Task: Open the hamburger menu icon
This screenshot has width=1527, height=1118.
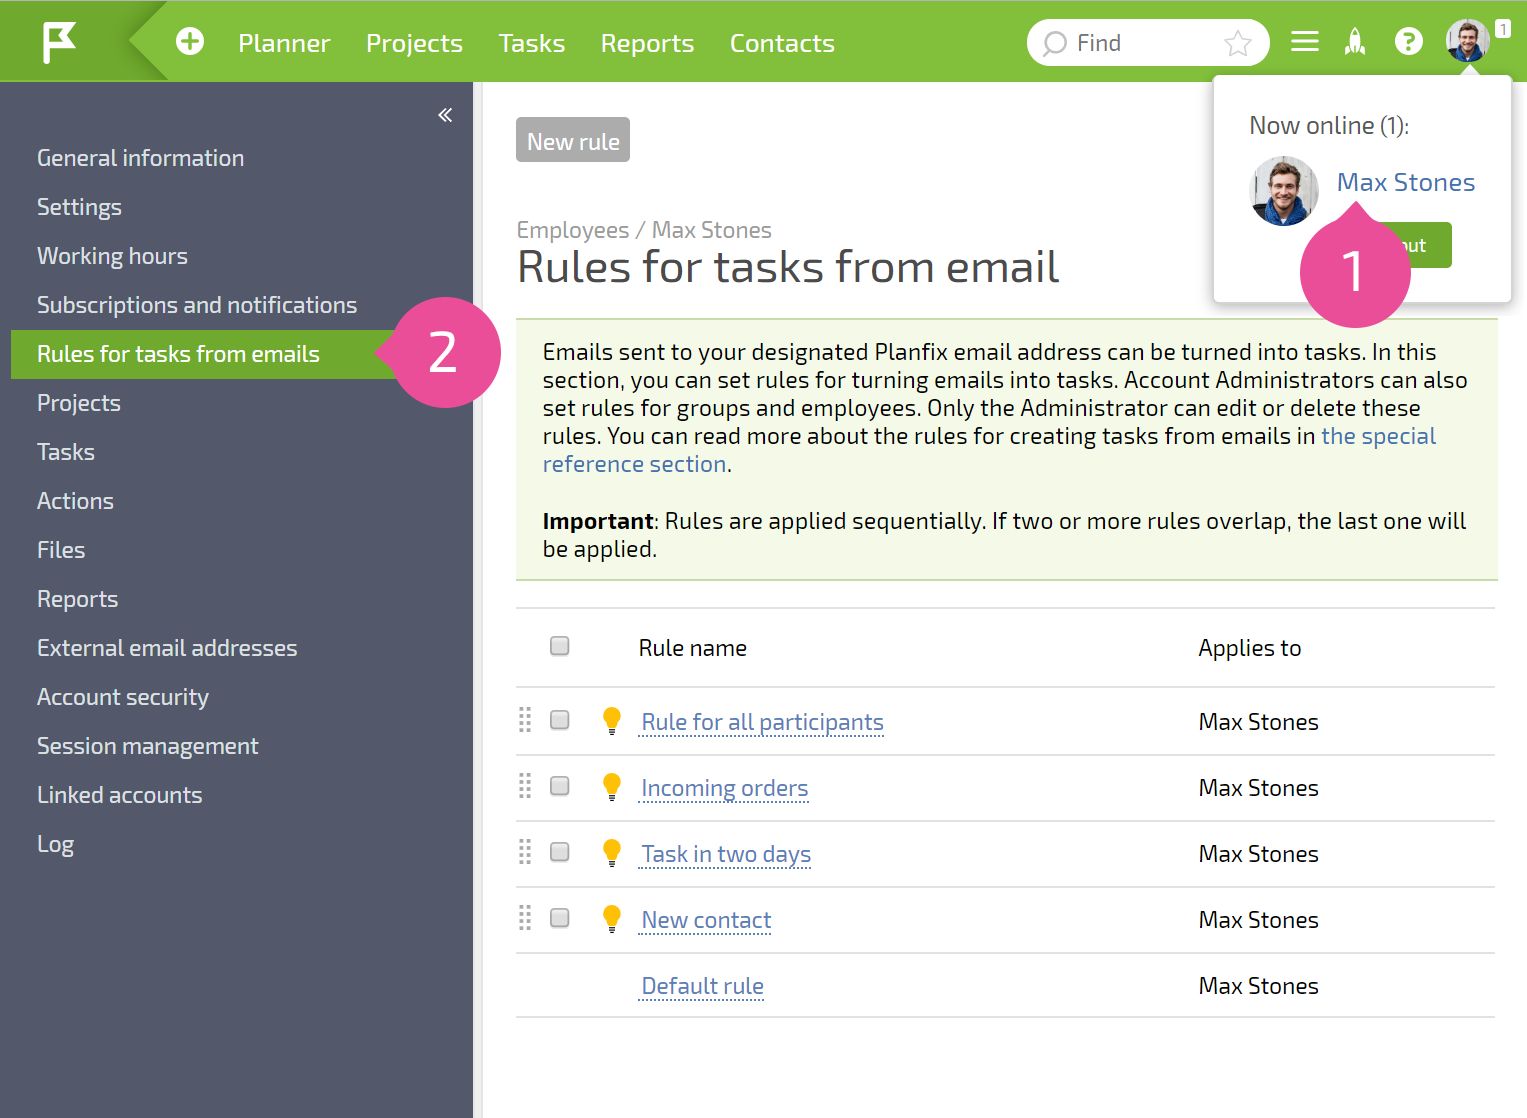Action: point(1304,42)
